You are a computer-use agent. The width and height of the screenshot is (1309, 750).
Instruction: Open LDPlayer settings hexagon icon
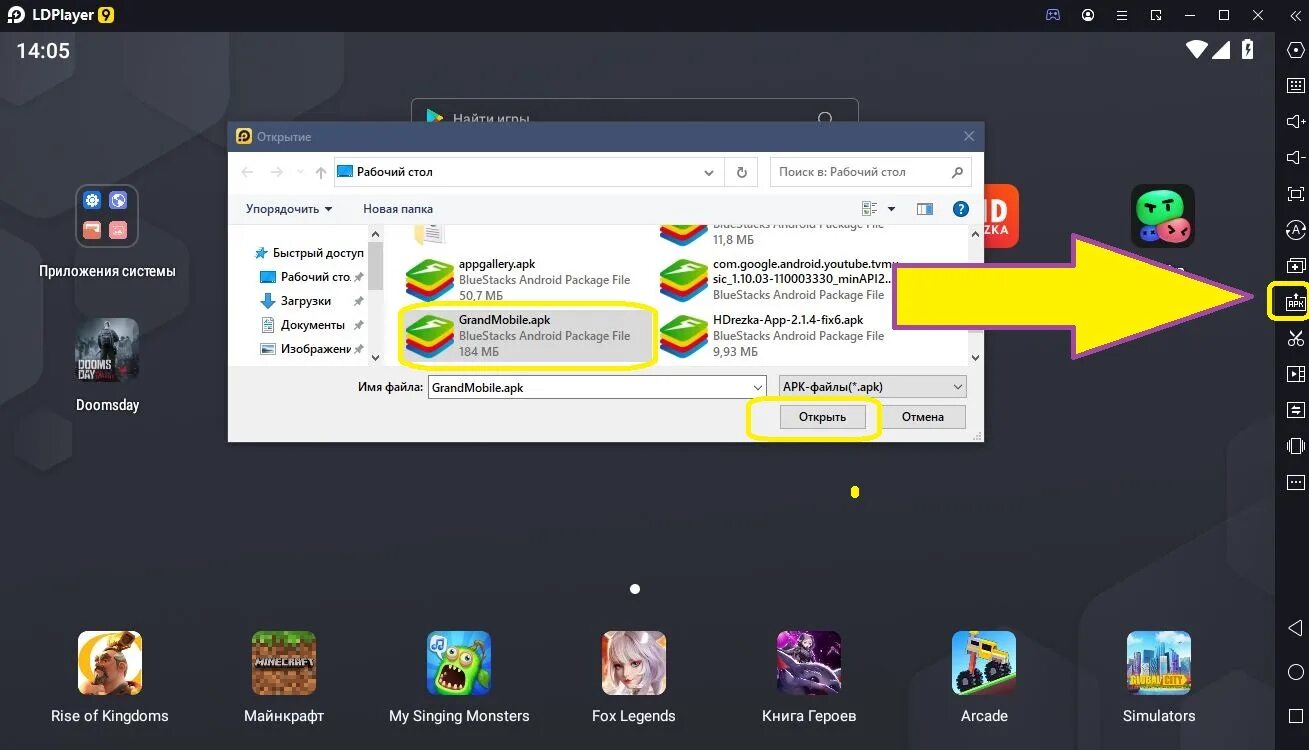click(x=1295, y=50)
